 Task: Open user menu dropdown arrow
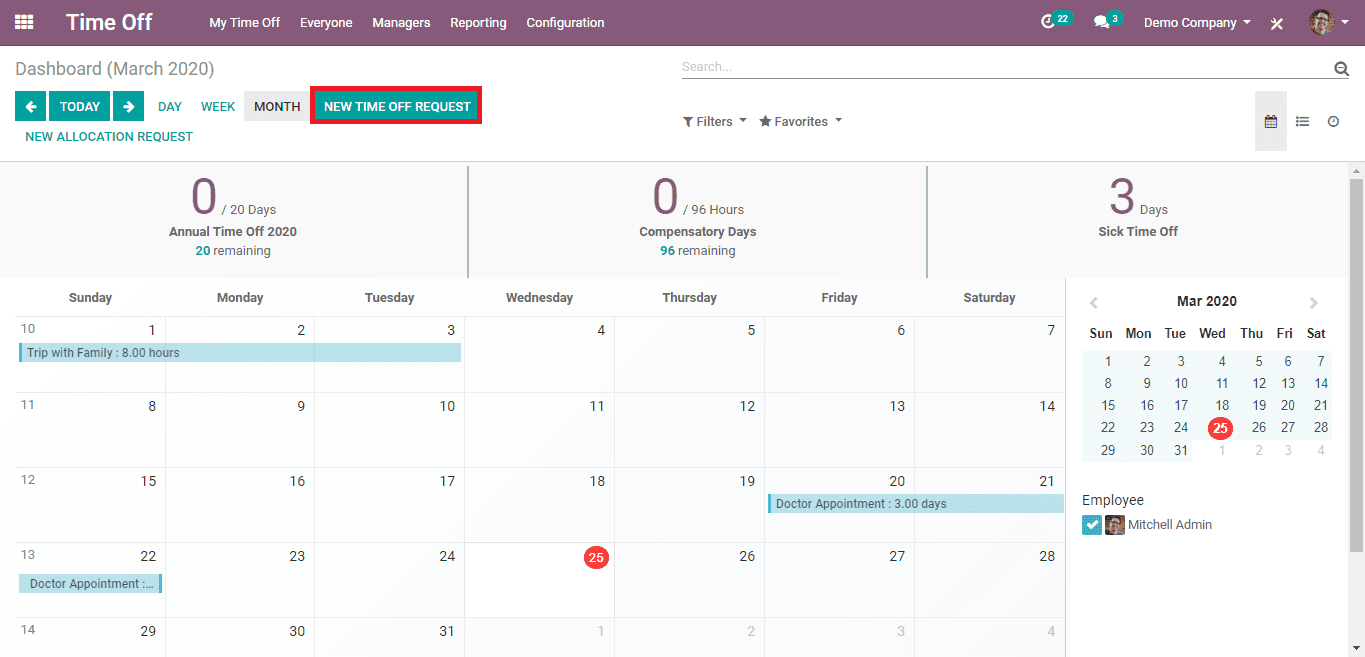(x=1345, y=22)
